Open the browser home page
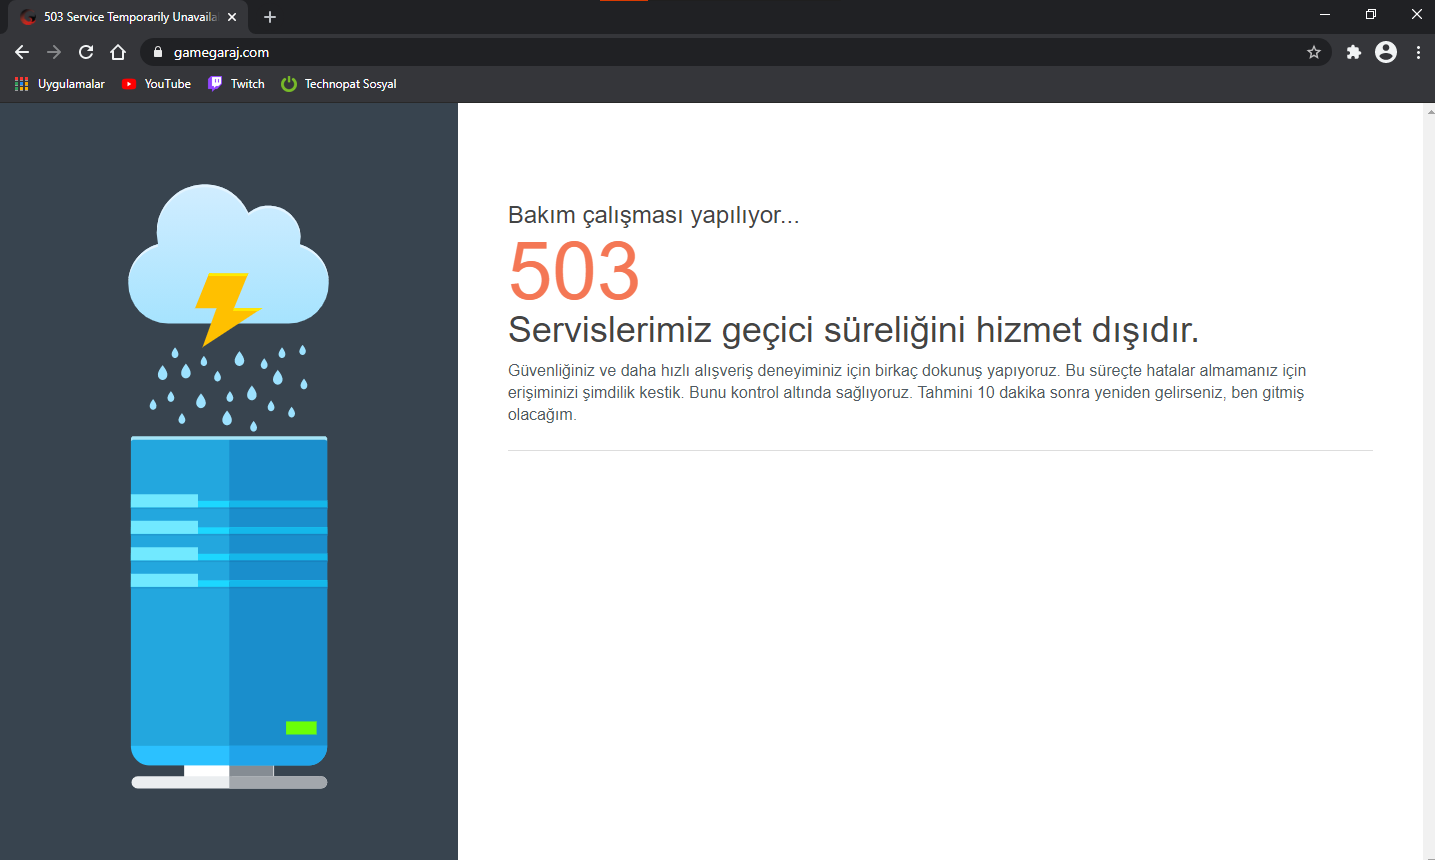 (x=118, y=52)
